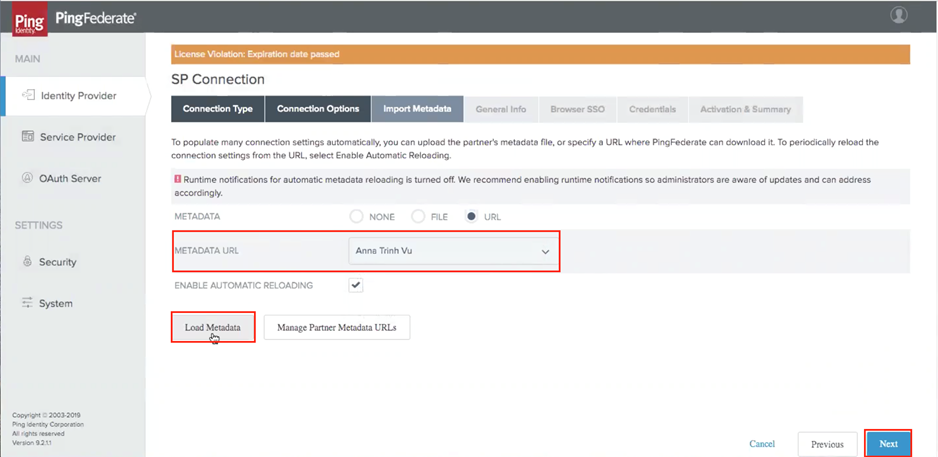Viewport: 938px width, 457px height.
Task: Click the Service Provider sidebar icon
Action: click(28, 137)
